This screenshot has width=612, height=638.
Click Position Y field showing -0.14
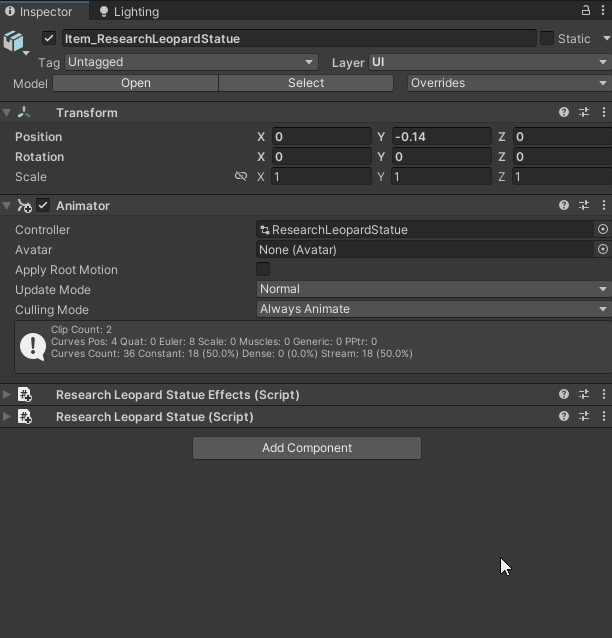tap(442, 136)
